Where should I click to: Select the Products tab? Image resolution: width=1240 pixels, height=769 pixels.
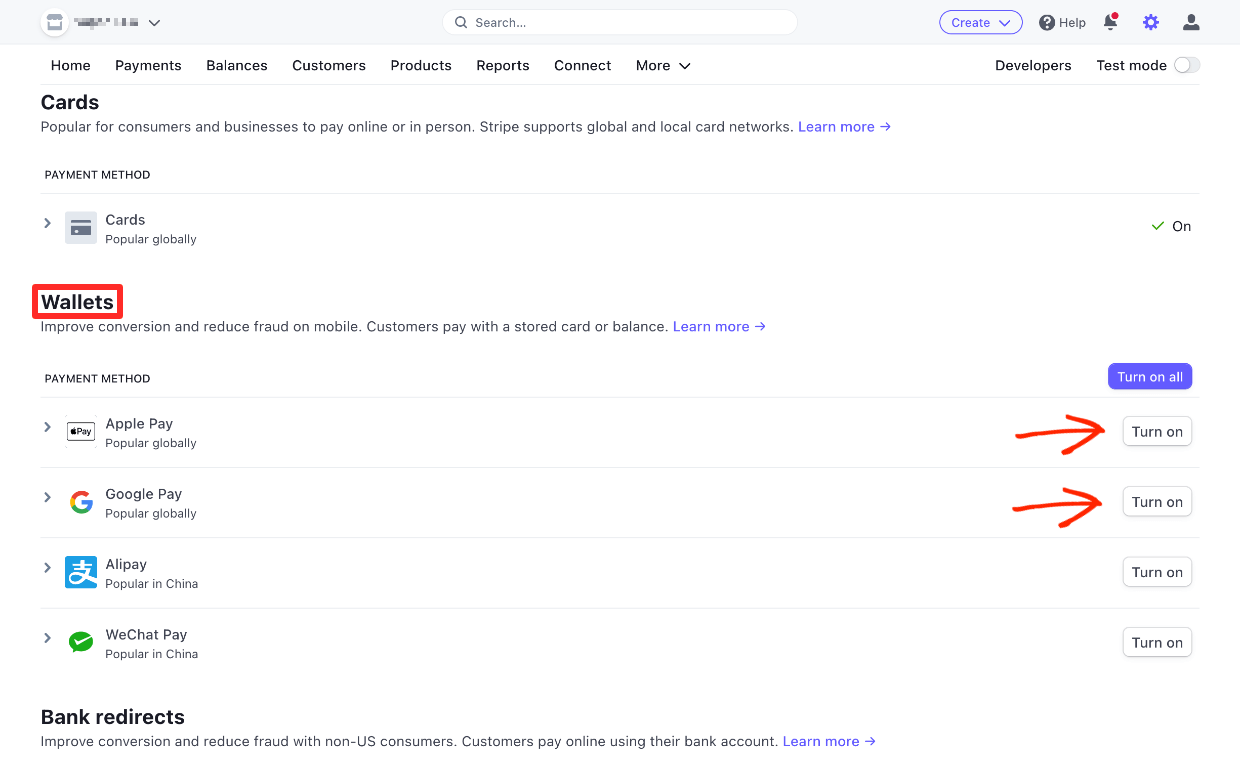point(421,65)
